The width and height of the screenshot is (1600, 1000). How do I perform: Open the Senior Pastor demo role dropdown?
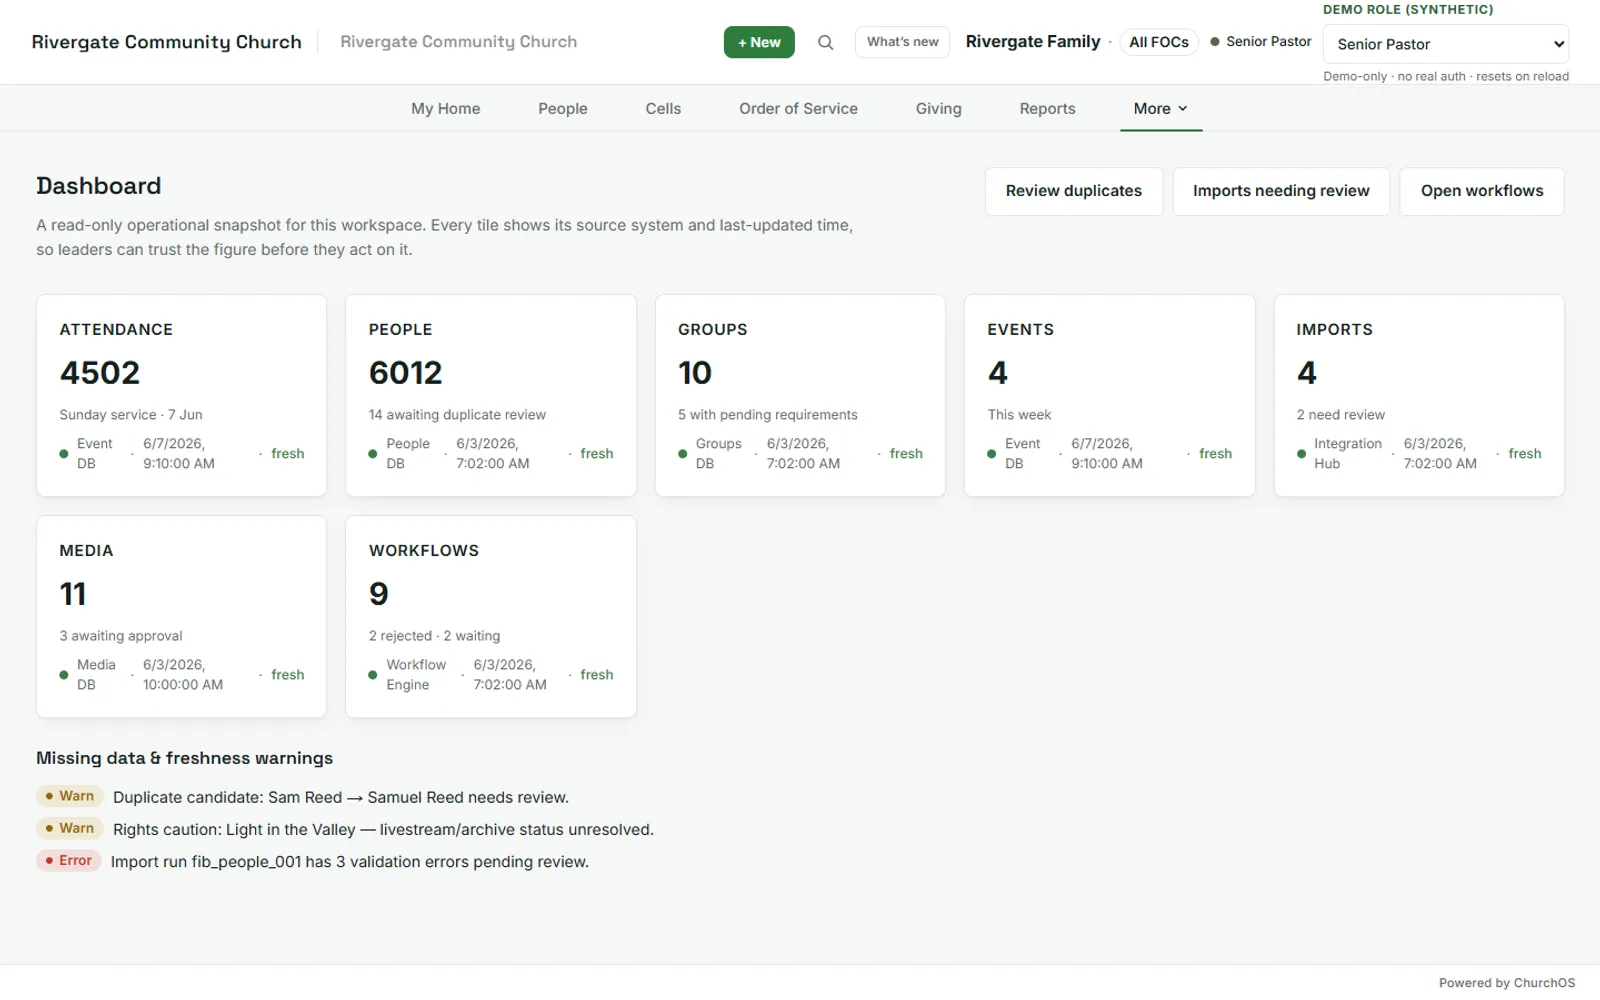click(x=1445, y=44)
